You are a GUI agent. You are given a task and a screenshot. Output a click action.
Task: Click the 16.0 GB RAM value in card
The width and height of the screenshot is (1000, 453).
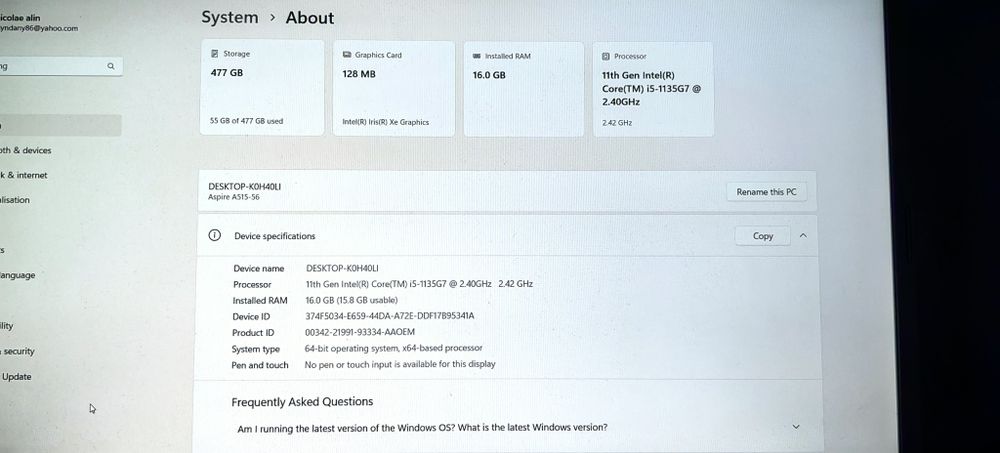[489, 75]
